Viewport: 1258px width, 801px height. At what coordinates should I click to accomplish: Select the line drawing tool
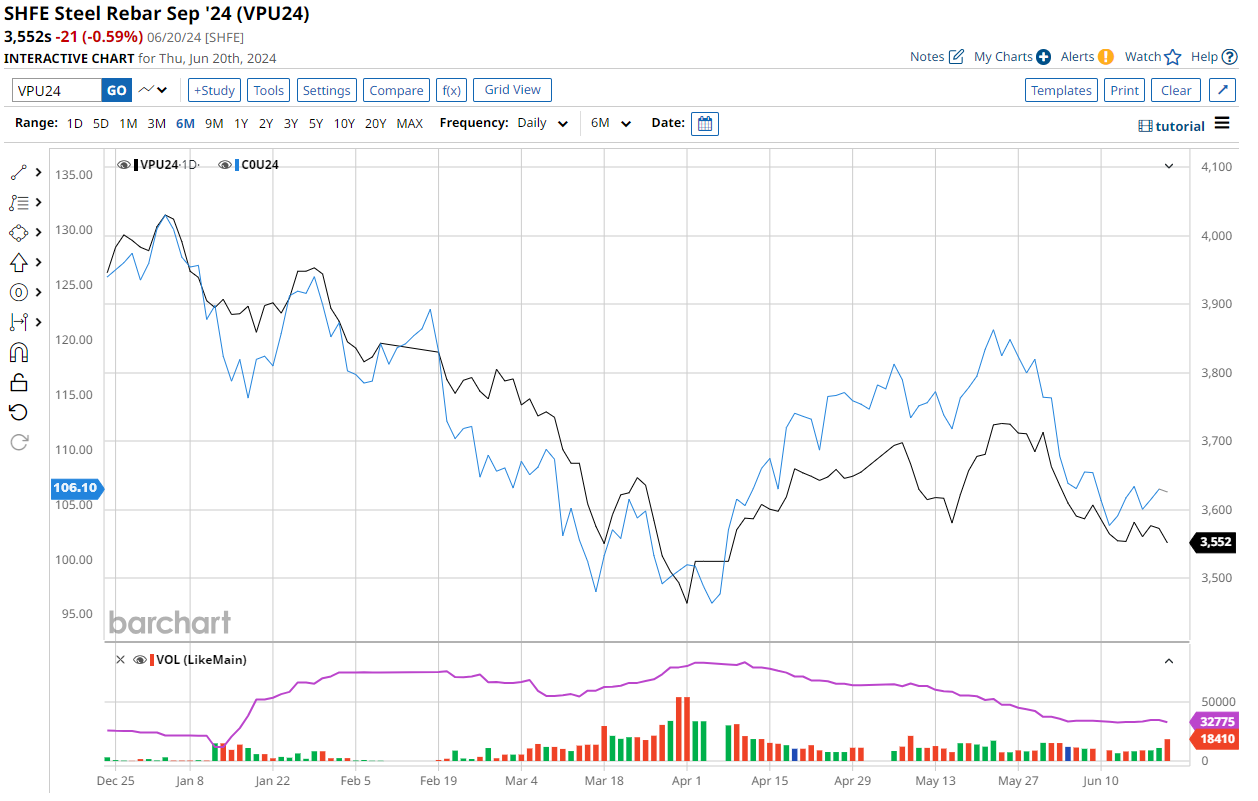click(19, 172)
